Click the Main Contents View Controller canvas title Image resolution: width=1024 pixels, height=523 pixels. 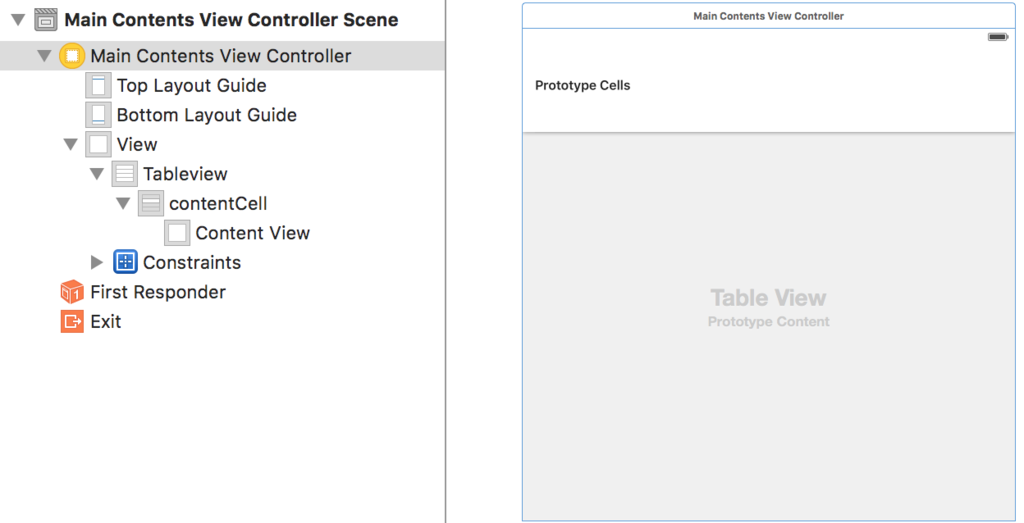[x=769, y=16]
